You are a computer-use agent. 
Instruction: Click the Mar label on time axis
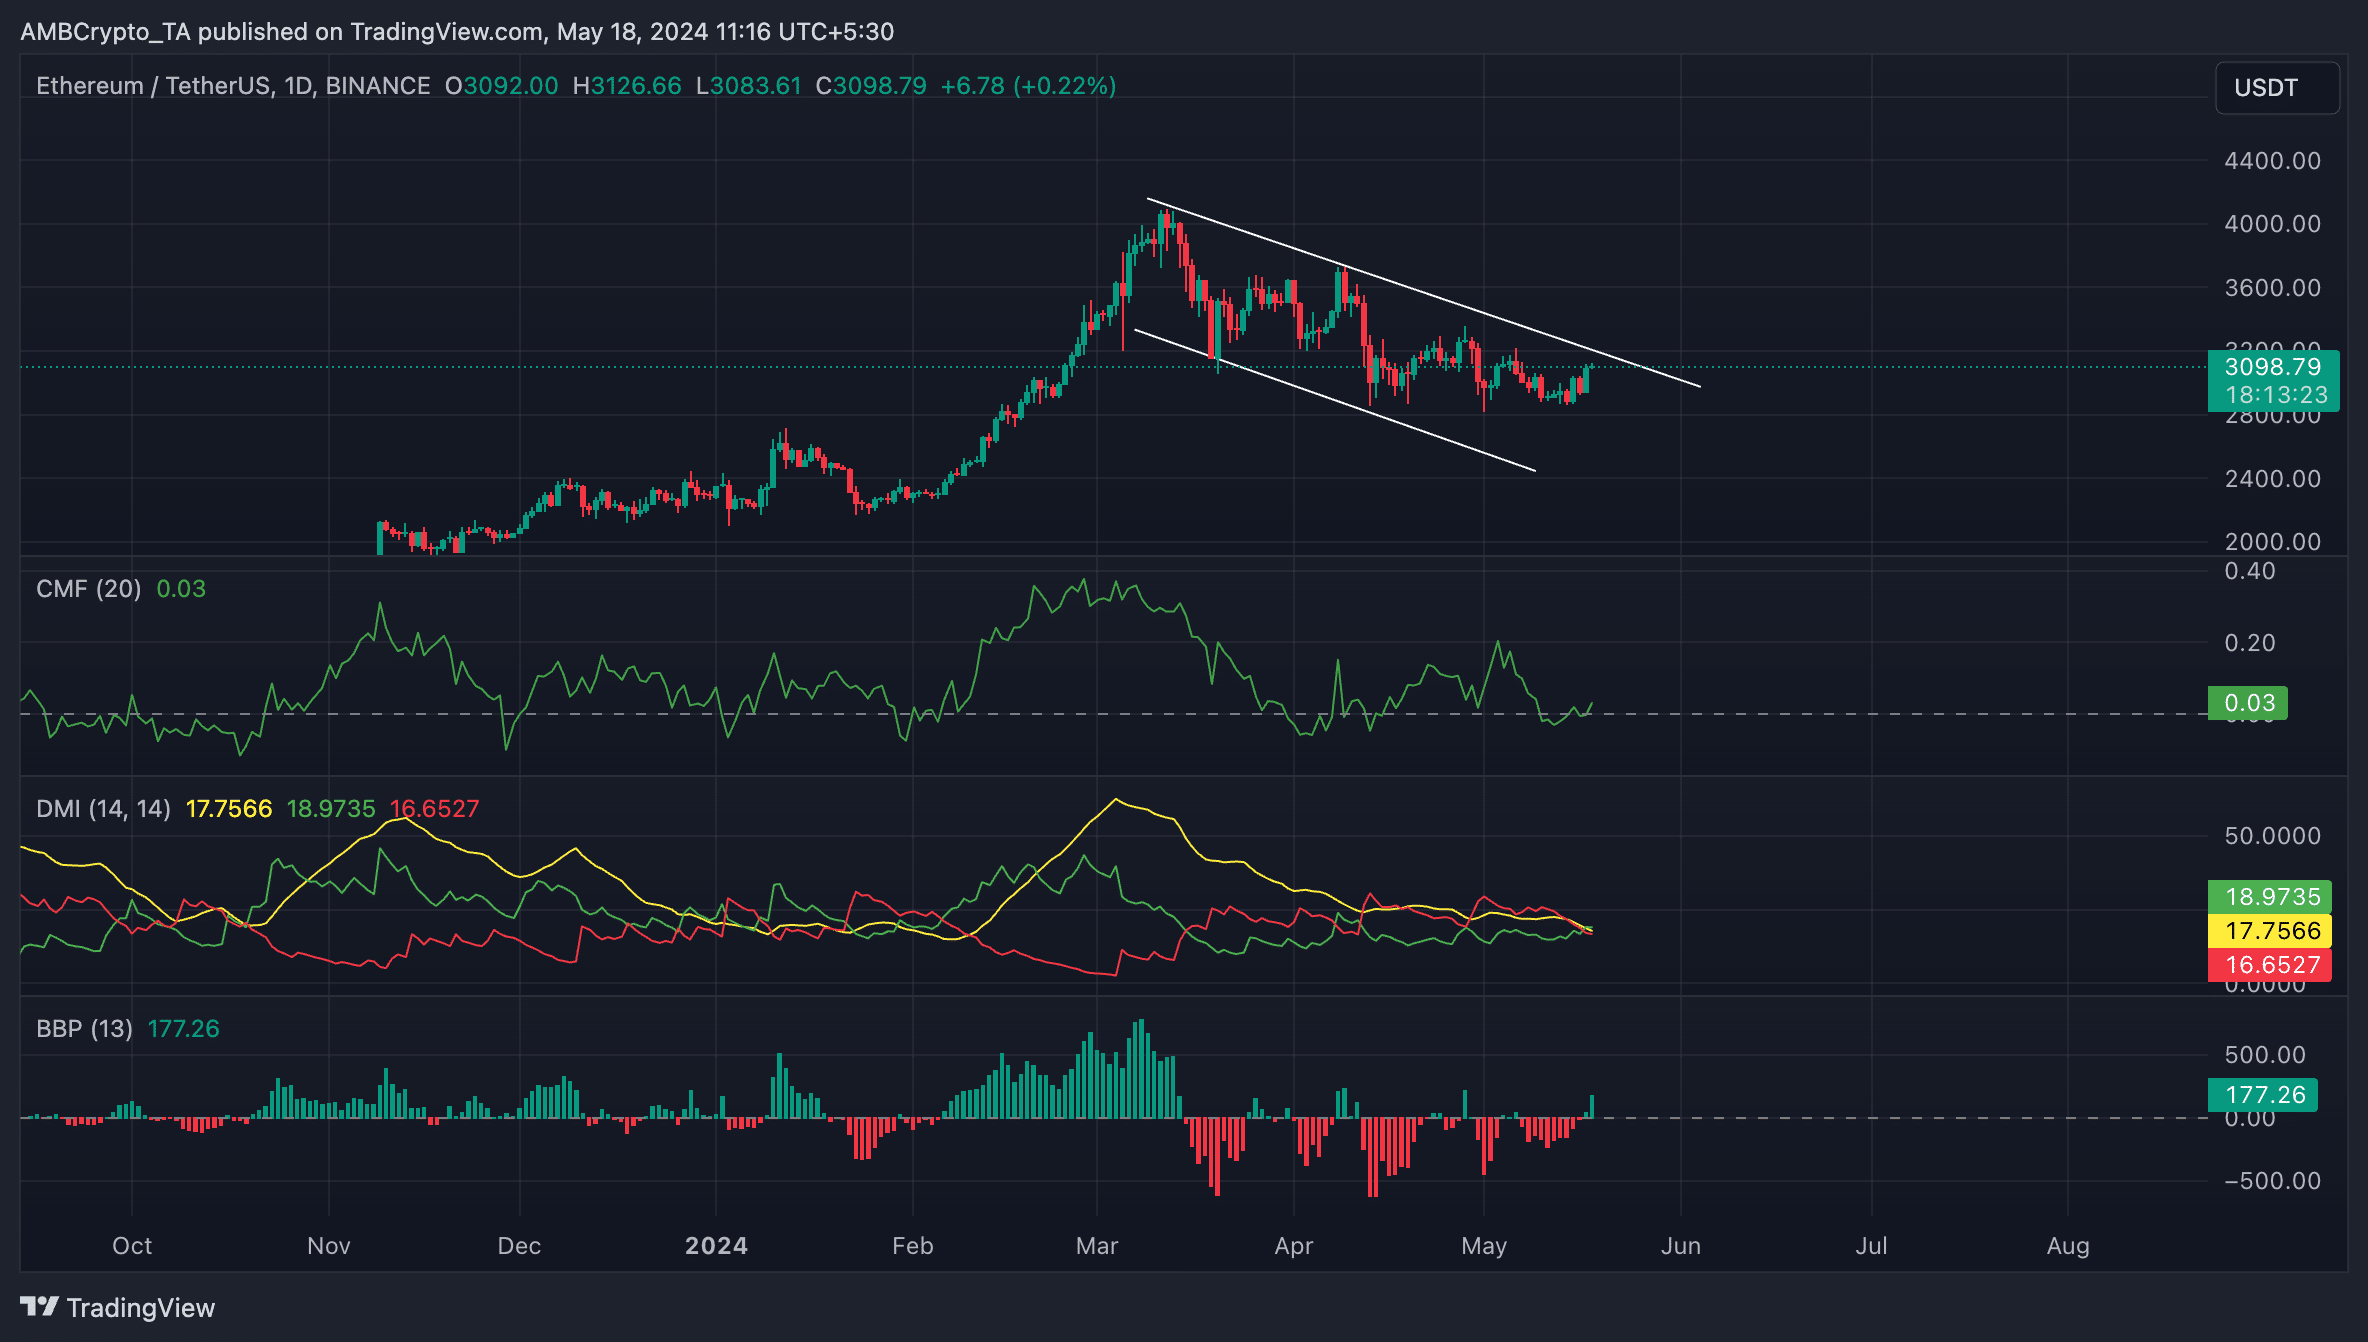1097,1246
